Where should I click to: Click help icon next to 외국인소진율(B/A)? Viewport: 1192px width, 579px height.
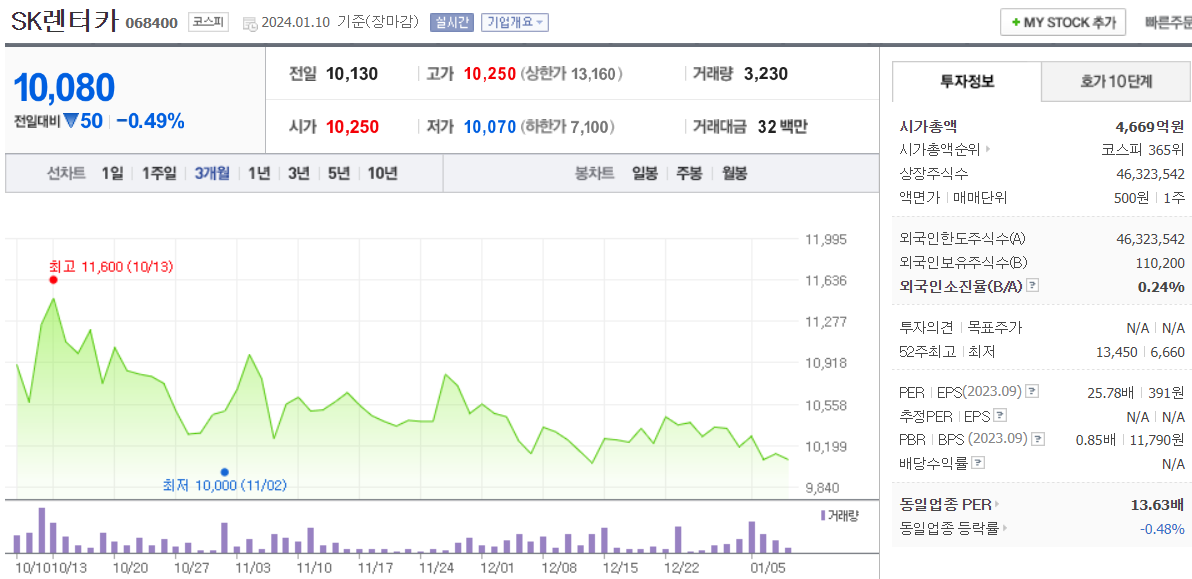[1032, 286]
